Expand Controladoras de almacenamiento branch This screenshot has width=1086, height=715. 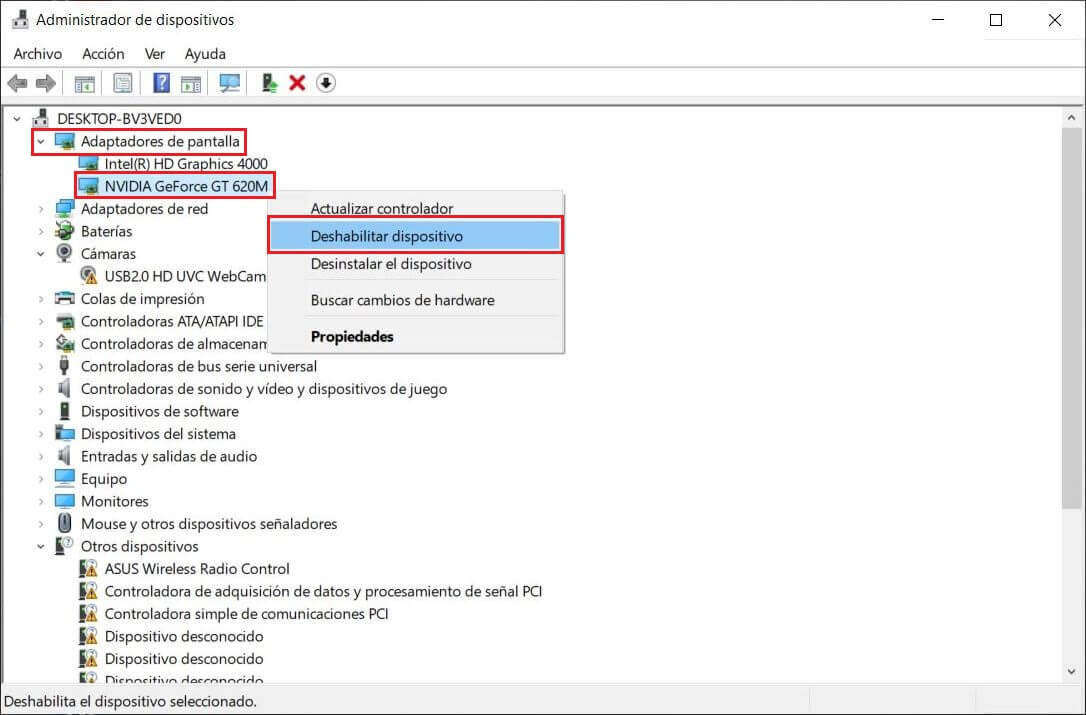(x=41, y=344)
